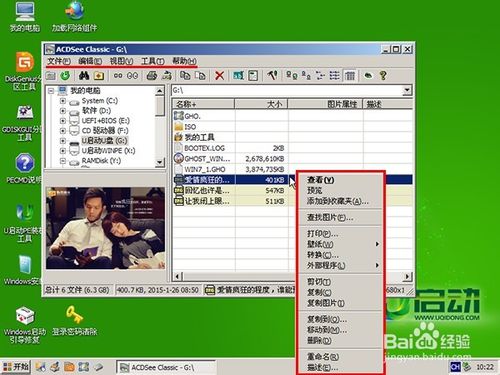
Task: Click the printer icon in the toolbar
Action: (152, 76)
